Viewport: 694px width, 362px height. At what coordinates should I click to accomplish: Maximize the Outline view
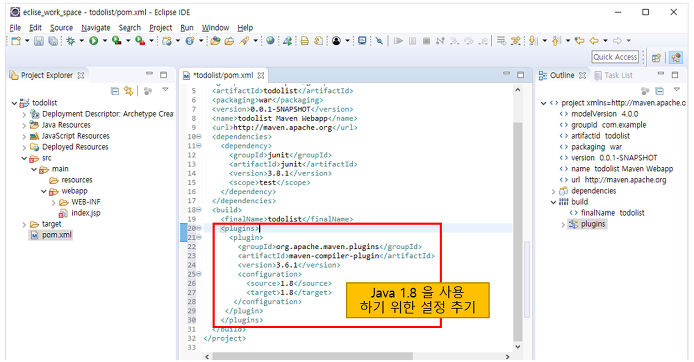point(675,74)
